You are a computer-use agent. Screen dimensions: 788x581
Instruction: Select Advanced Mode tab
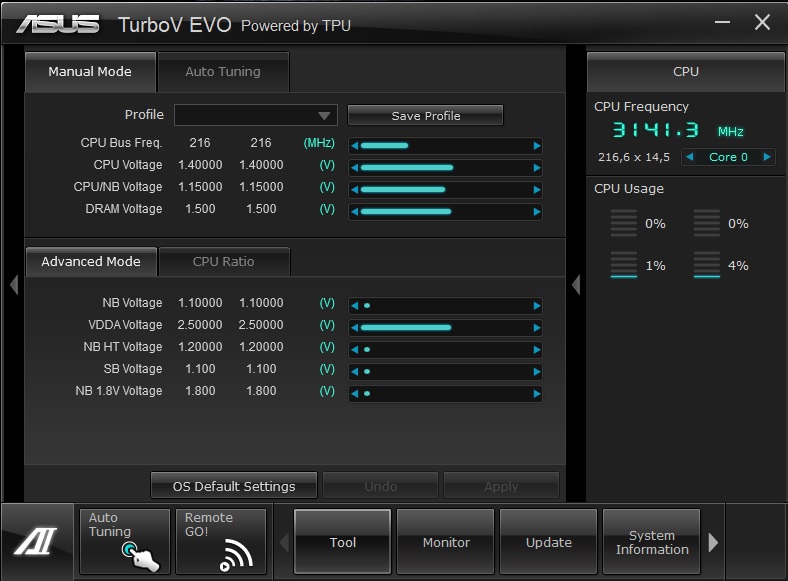point(91,262)
